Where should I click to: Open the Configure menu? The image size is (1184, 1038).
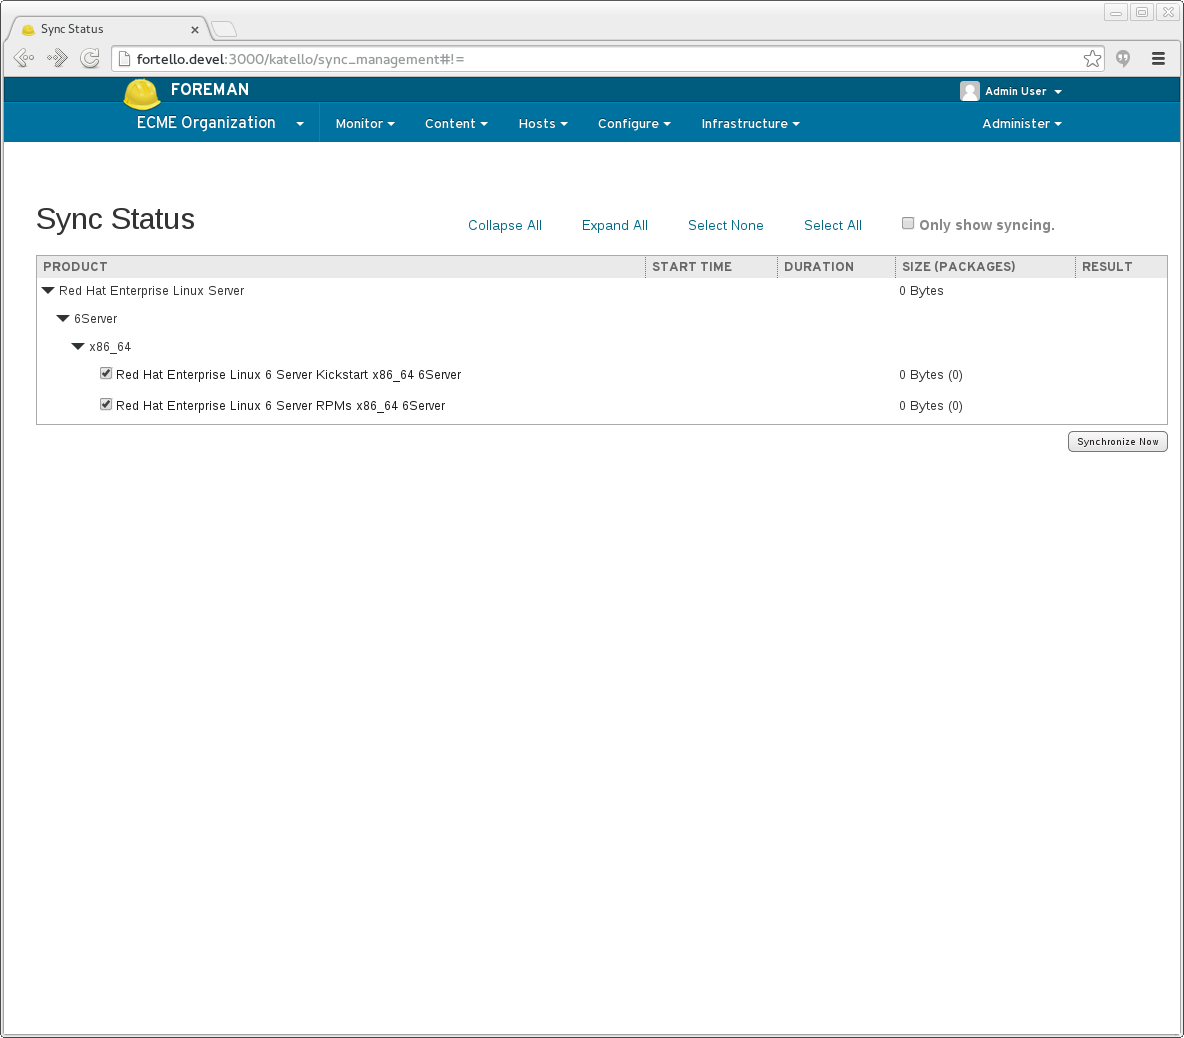click(634, 124)
